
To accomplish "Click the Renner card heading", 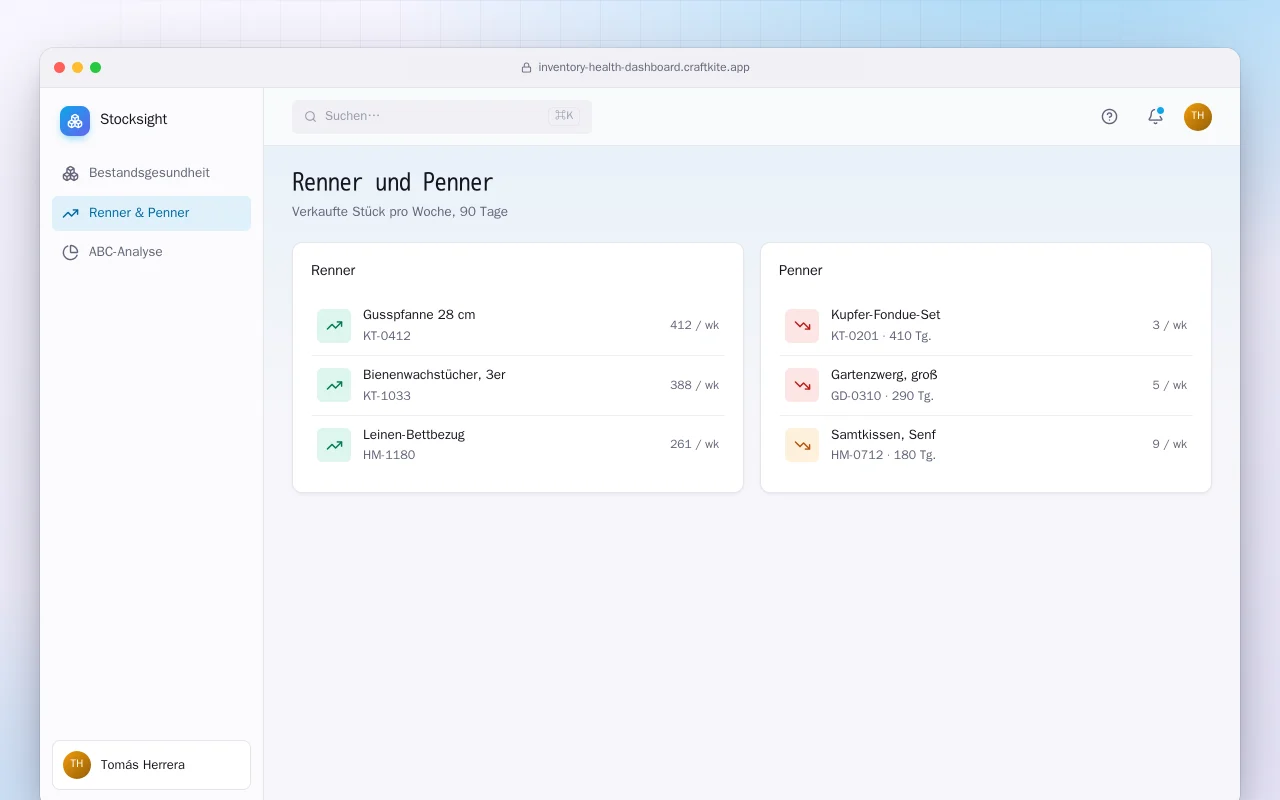I will (x=333, y=270).
